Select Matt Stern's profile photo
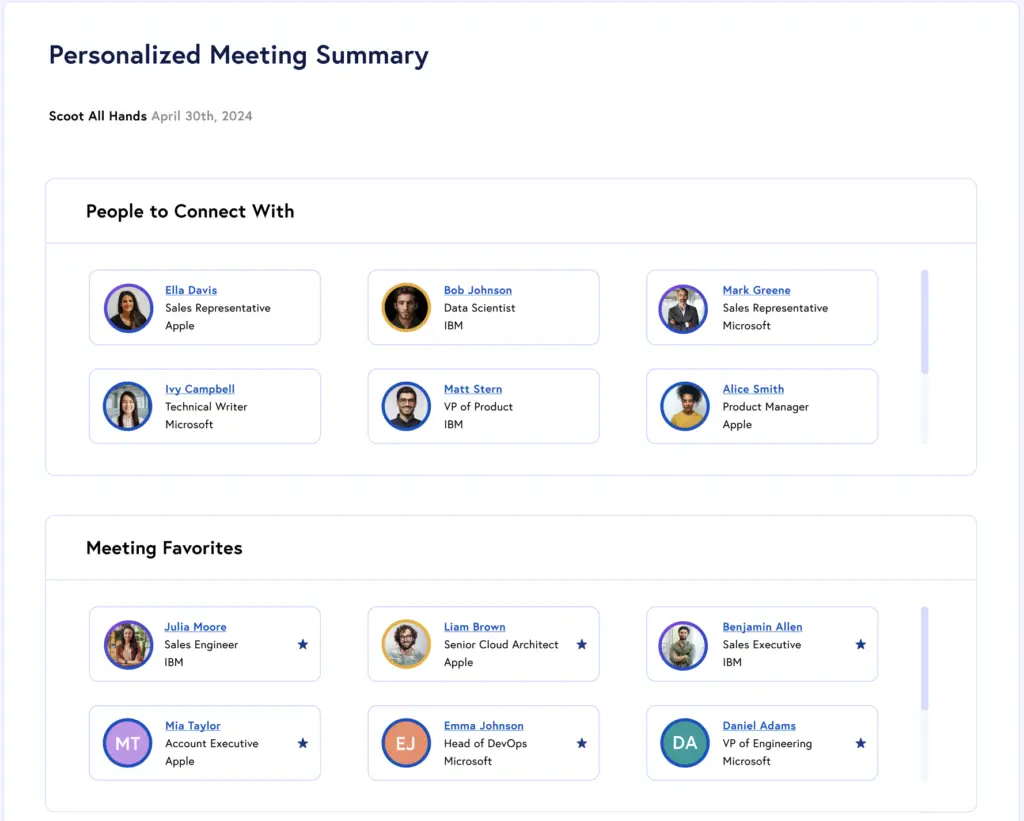The height and width of the screenshot is (821, 1024). (x=406, y=406)
